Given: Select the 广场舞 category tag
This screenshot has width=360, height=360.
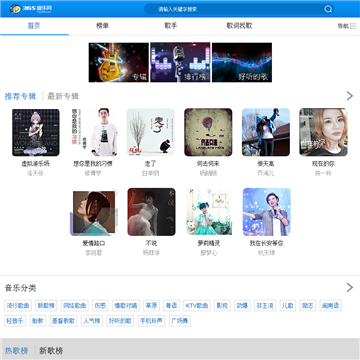Looking at the screenshot, I should click(x=180, y=321).
